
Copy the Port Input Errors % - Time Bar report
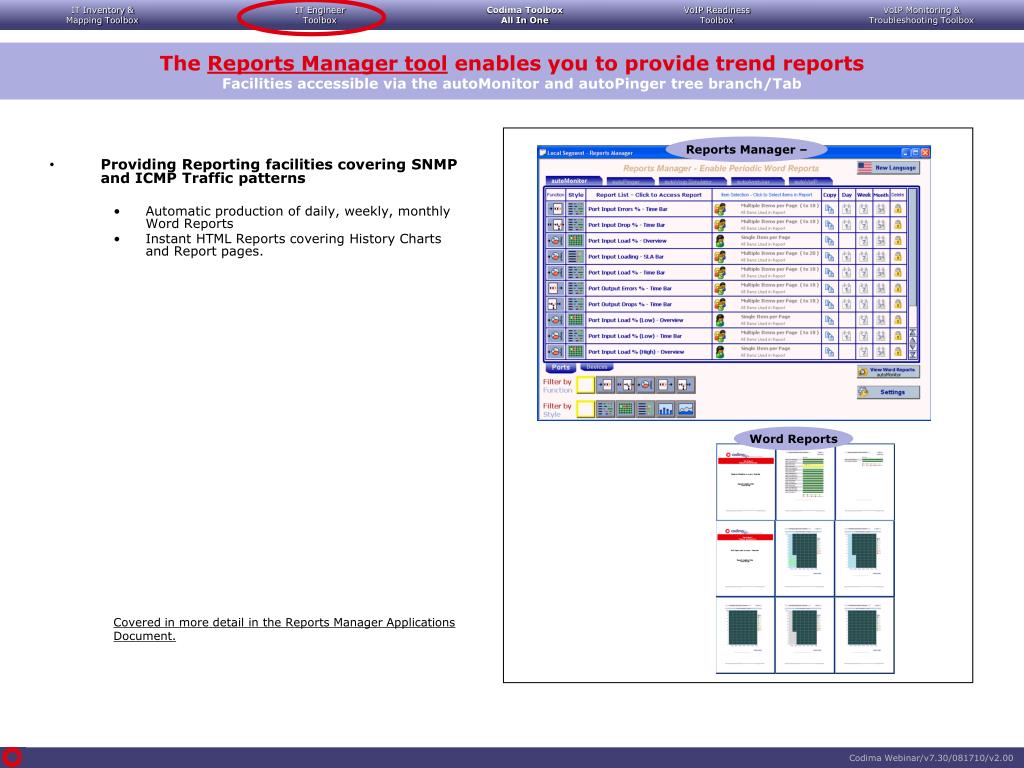tap(829, 209)
